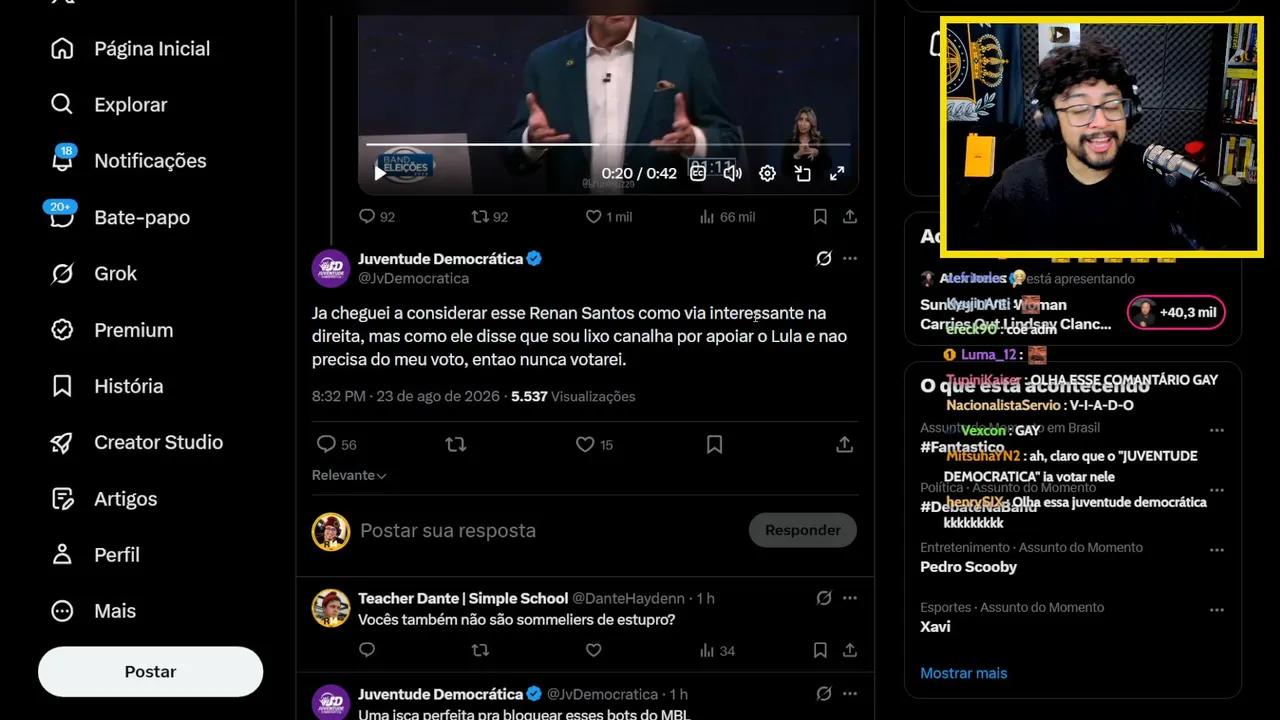Like the main tweet with 15 likes
The height and width of the screenshot is (720, 1280).
[594, 445]
